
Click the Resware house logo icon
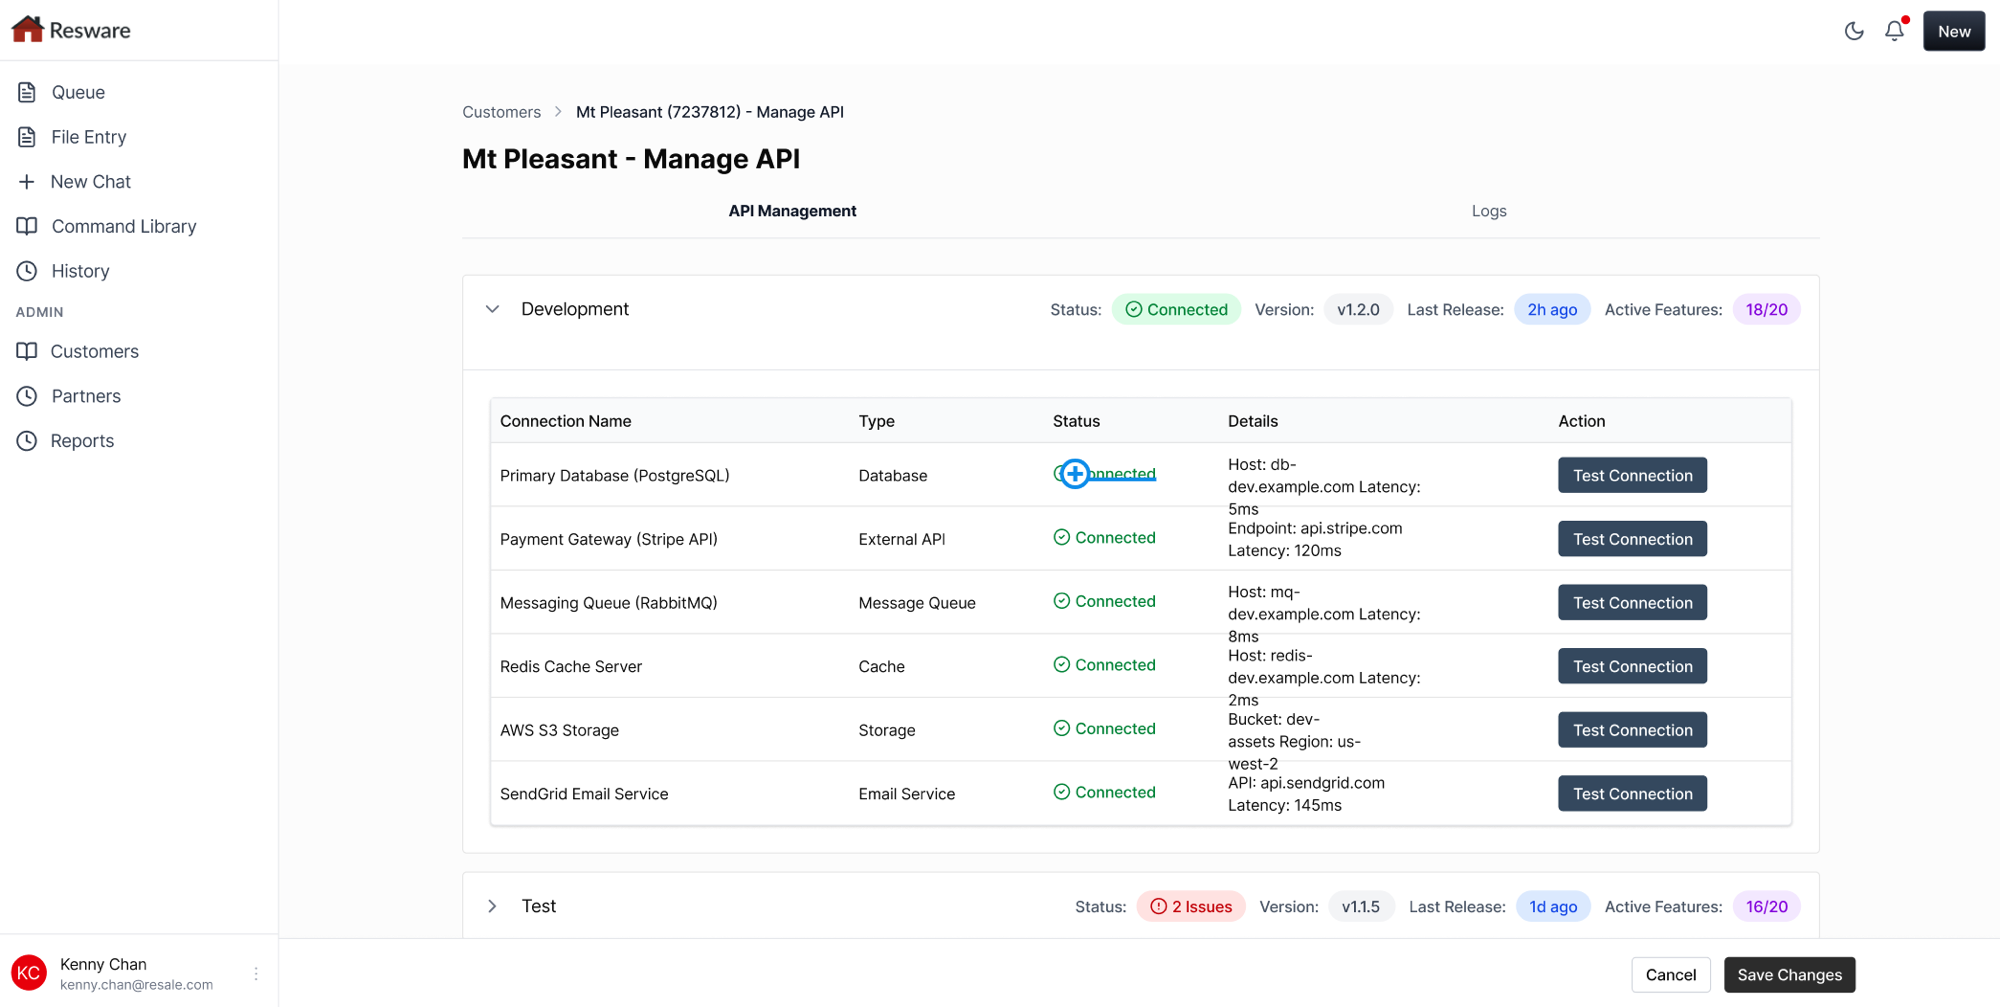(x=27, y=30)
